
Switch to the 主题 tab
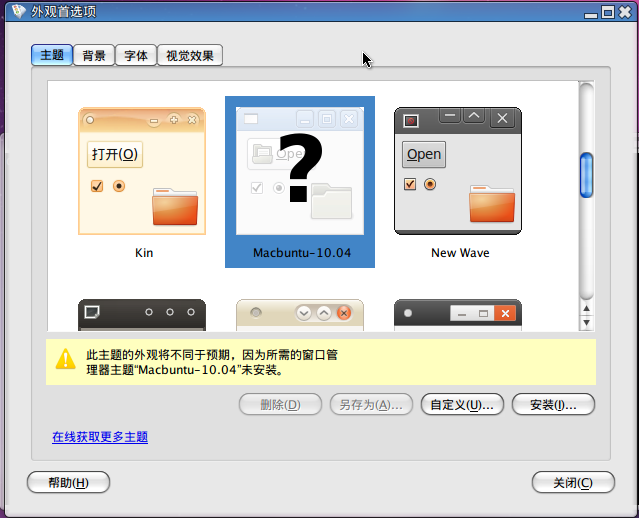click(x=52, y=55)
